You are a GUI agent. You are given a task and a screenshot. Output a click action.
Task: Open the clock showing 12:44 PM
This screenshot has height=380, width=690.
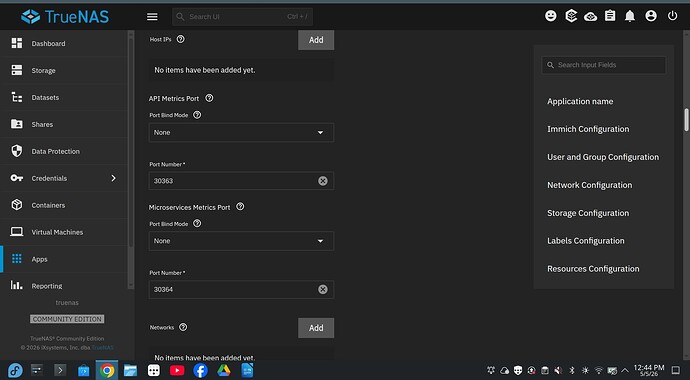tap(649, 370)
